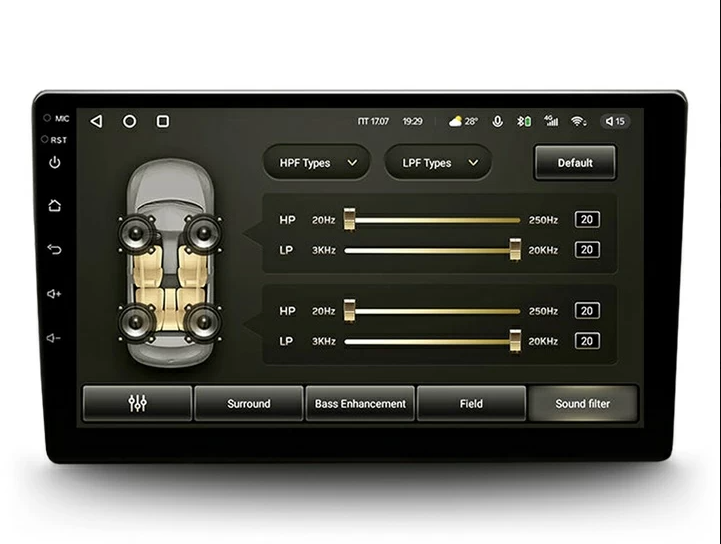Screen dimensions: 721x544
Task: Select the front right speaker
Action: tap(204, 234)
